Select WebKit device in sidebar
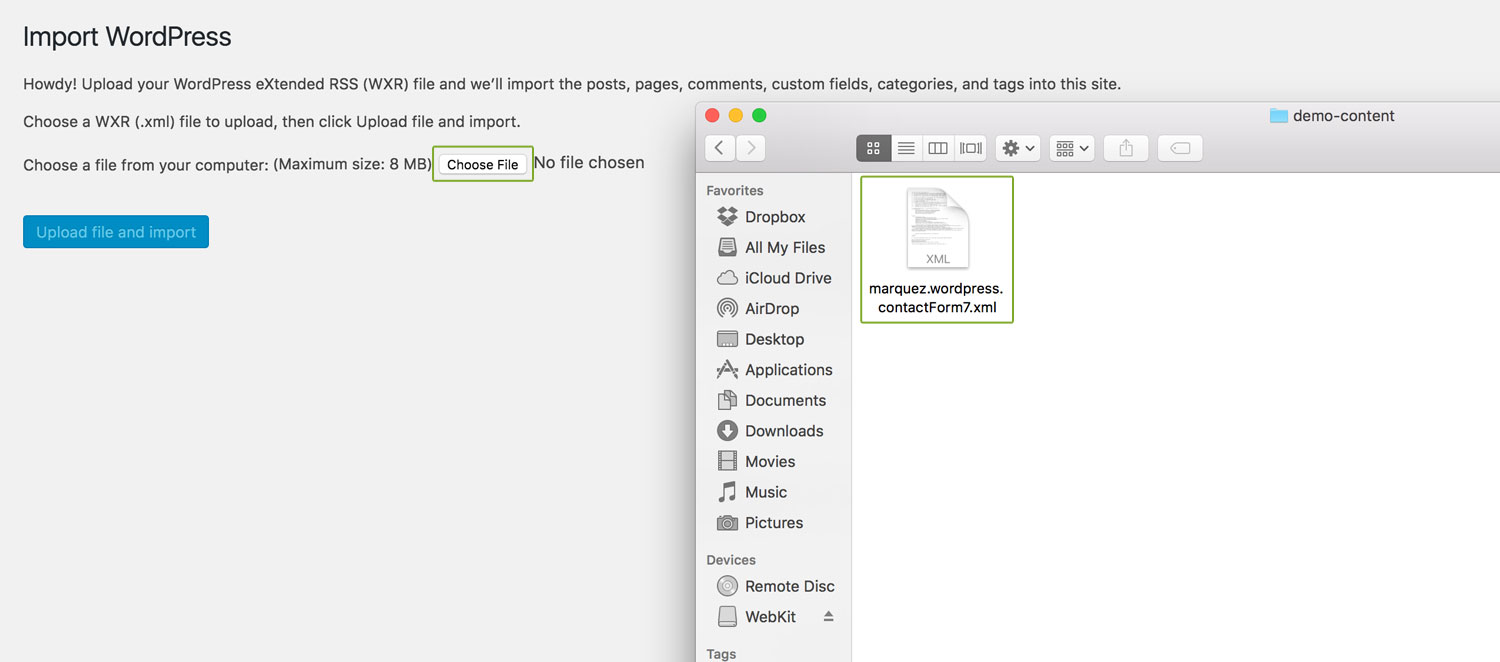This screenshot has width=1500, height=662. tap(757, 617)
